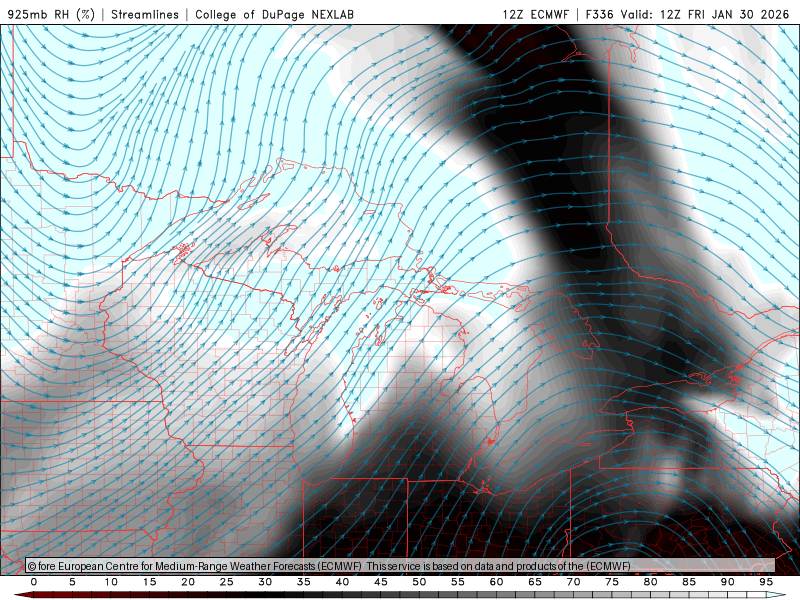Select the "Streamlines" label in header
800x600 pixels.
click(x=145, y=14)
